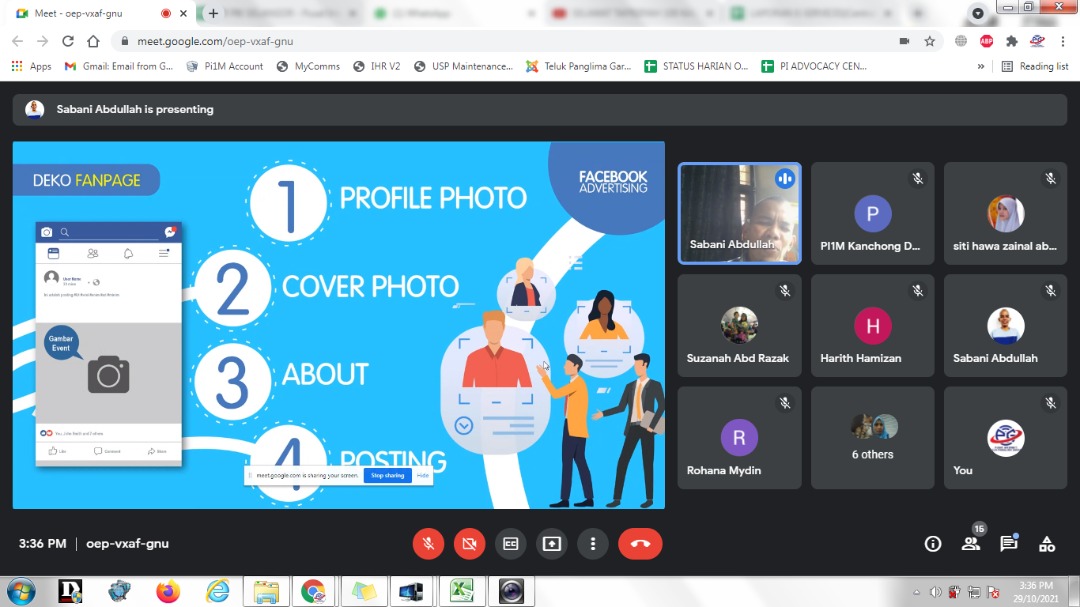Open the Apps bookmark shortcut
The image size is (1080, 607).
click(31, 66)
